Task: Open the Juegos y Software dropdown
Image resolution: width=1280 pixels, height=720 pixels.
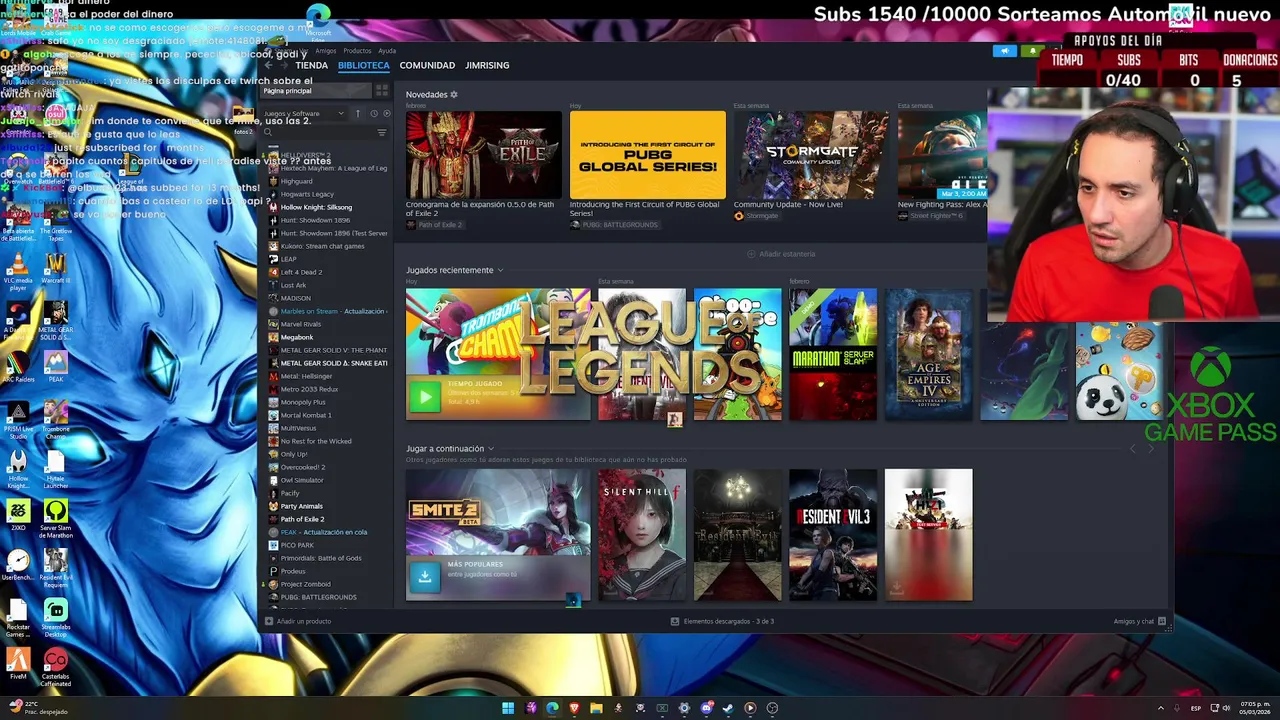Action: [x=304, y=114]
